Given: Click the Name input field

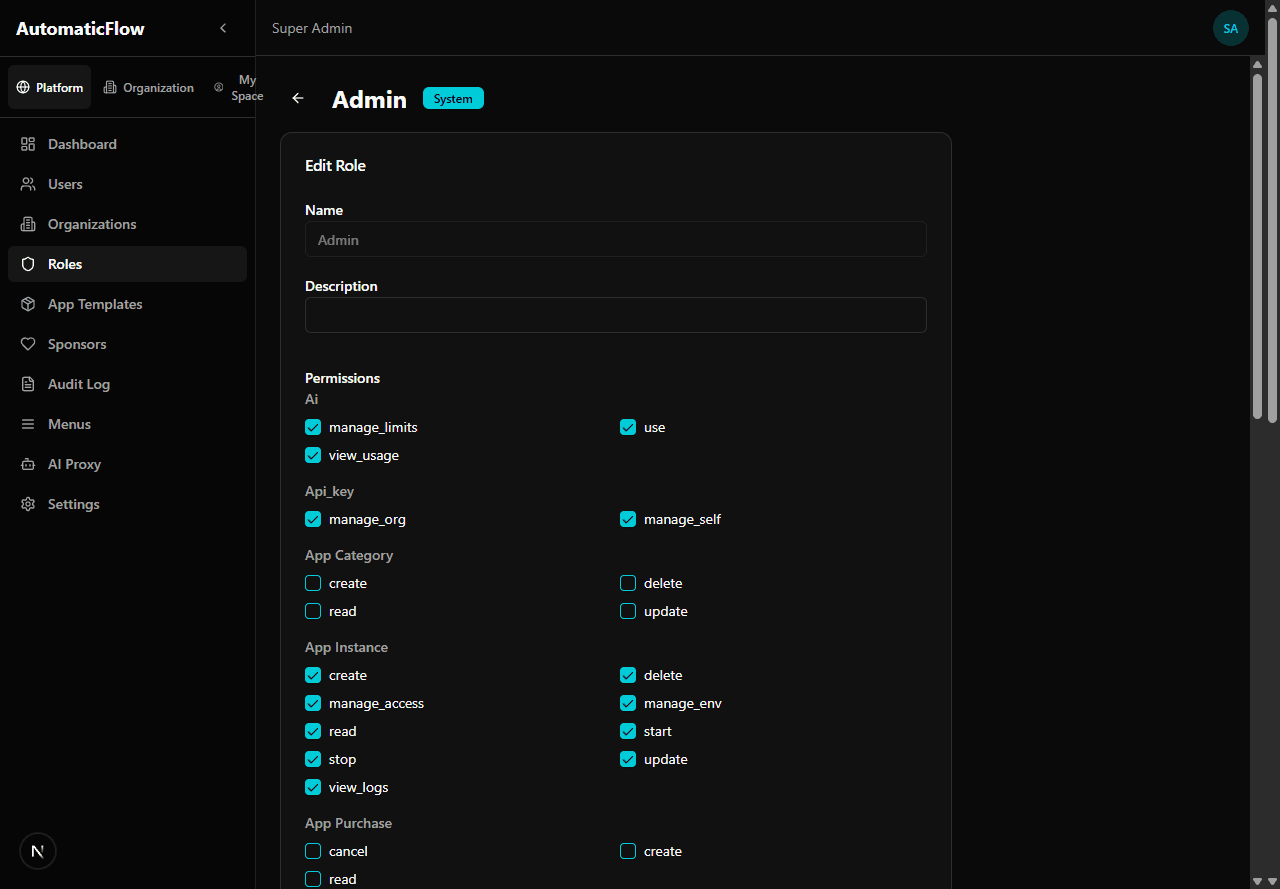Looking at the screenshot, I should tap(616, 239).
